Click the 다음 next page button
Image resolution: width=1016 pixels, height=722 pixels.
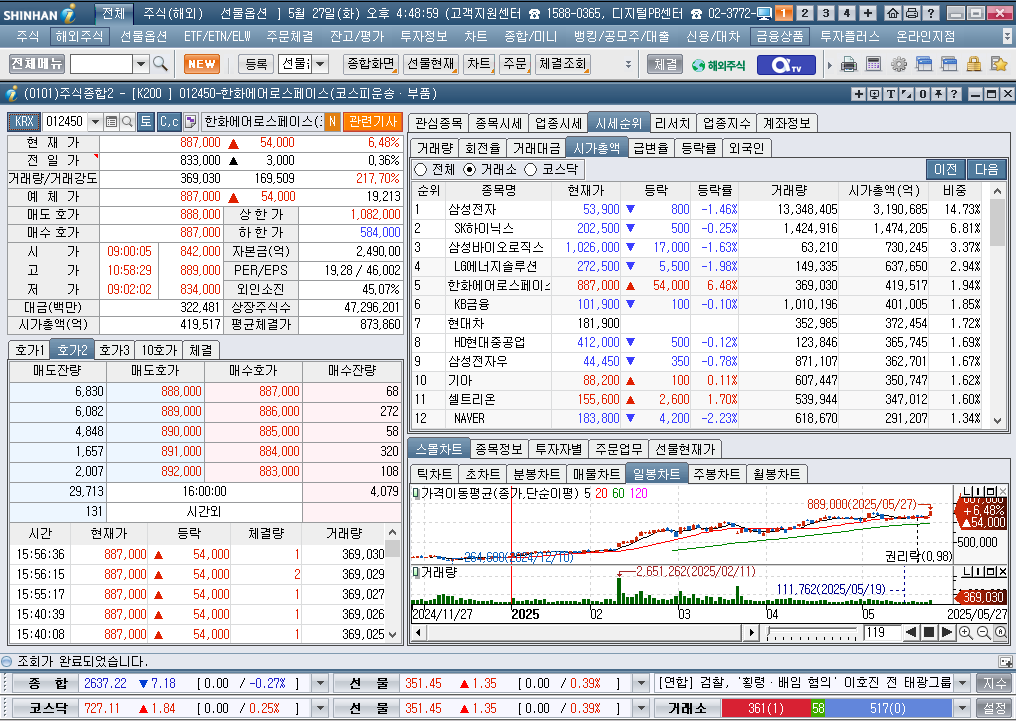[x=986, y=169]
